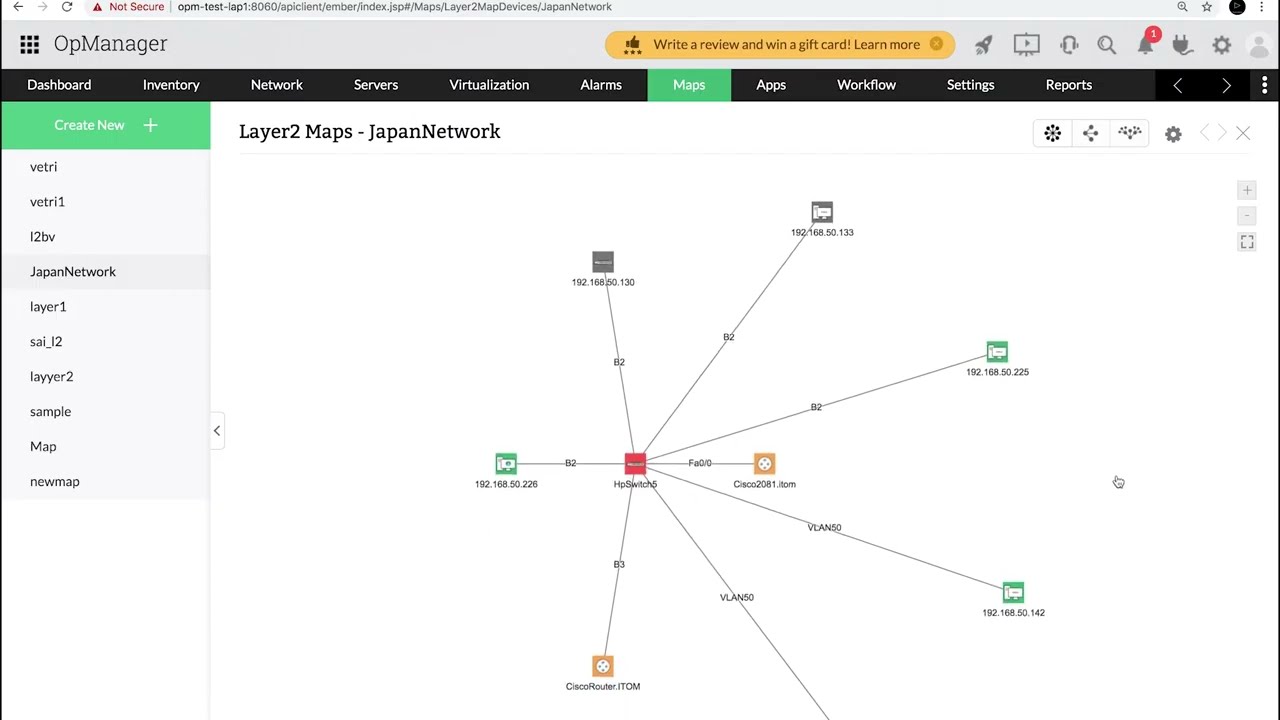The image size is (1280, 720).
Task: Open the layer1 map
Action: click(105, 307)
